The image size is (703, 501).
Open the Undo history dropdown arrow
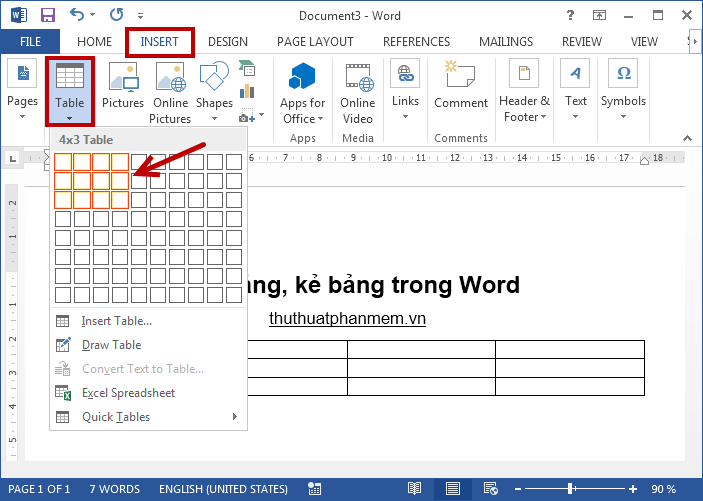[x=93, y=15]
